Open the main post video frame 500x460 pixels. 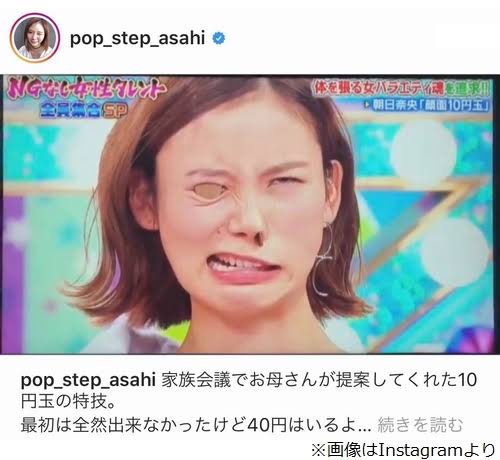(x=248, y=214)
